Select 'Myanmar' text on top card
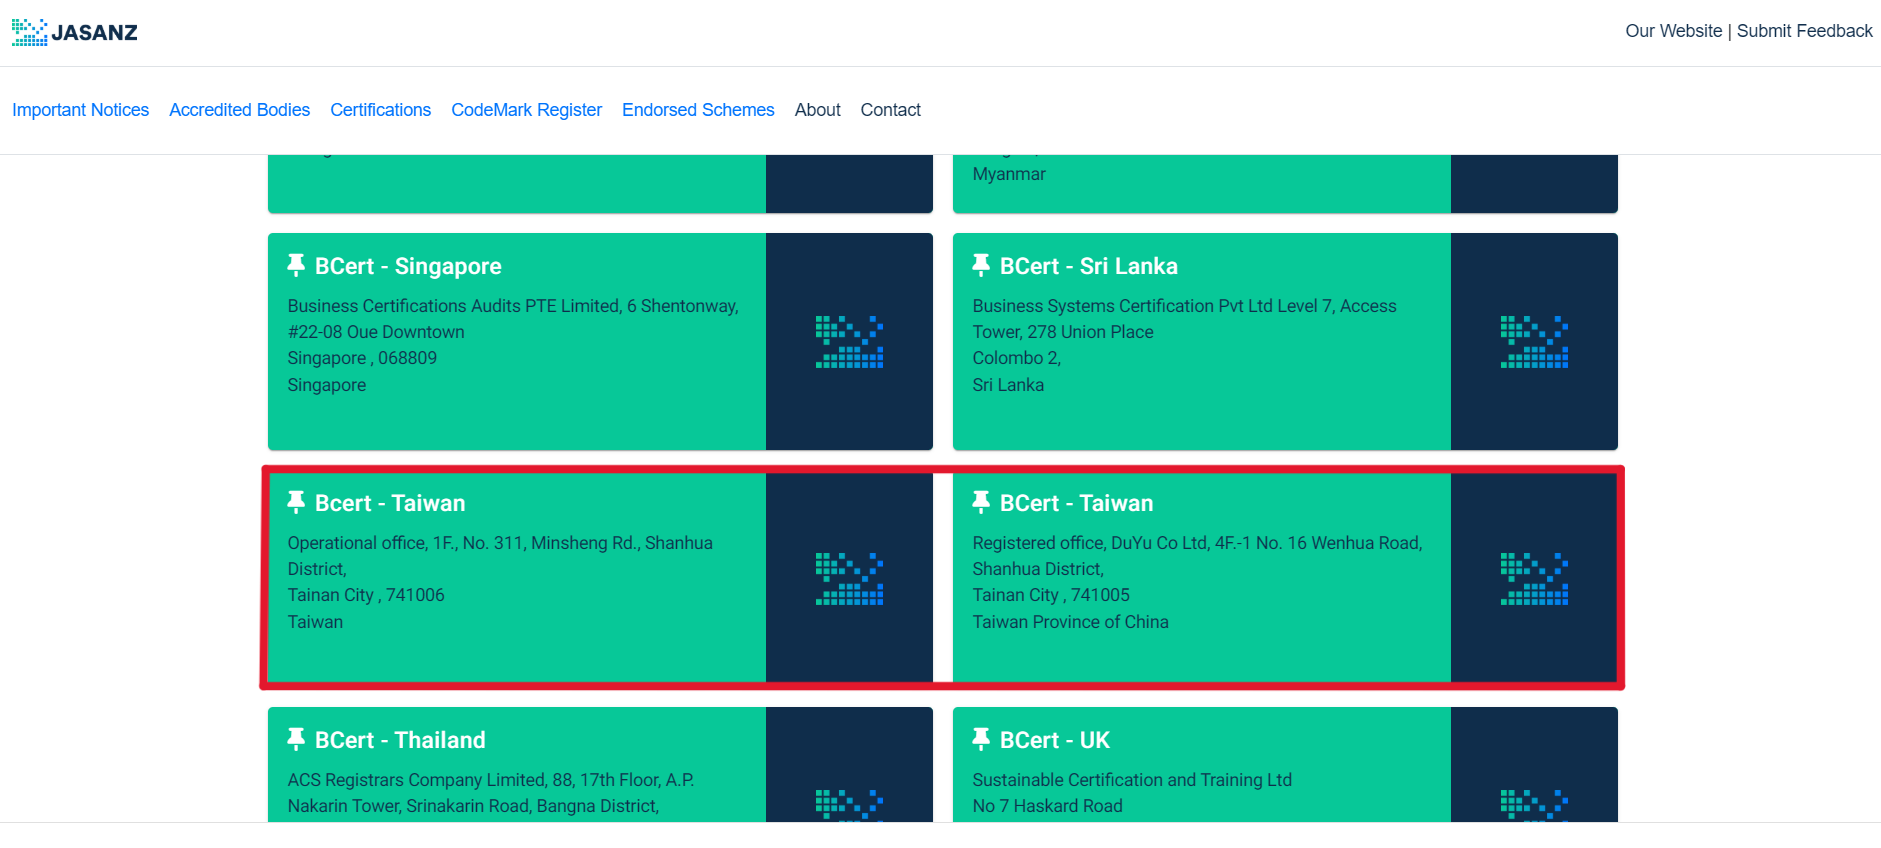1881x848 pixels. point(1009,174)
